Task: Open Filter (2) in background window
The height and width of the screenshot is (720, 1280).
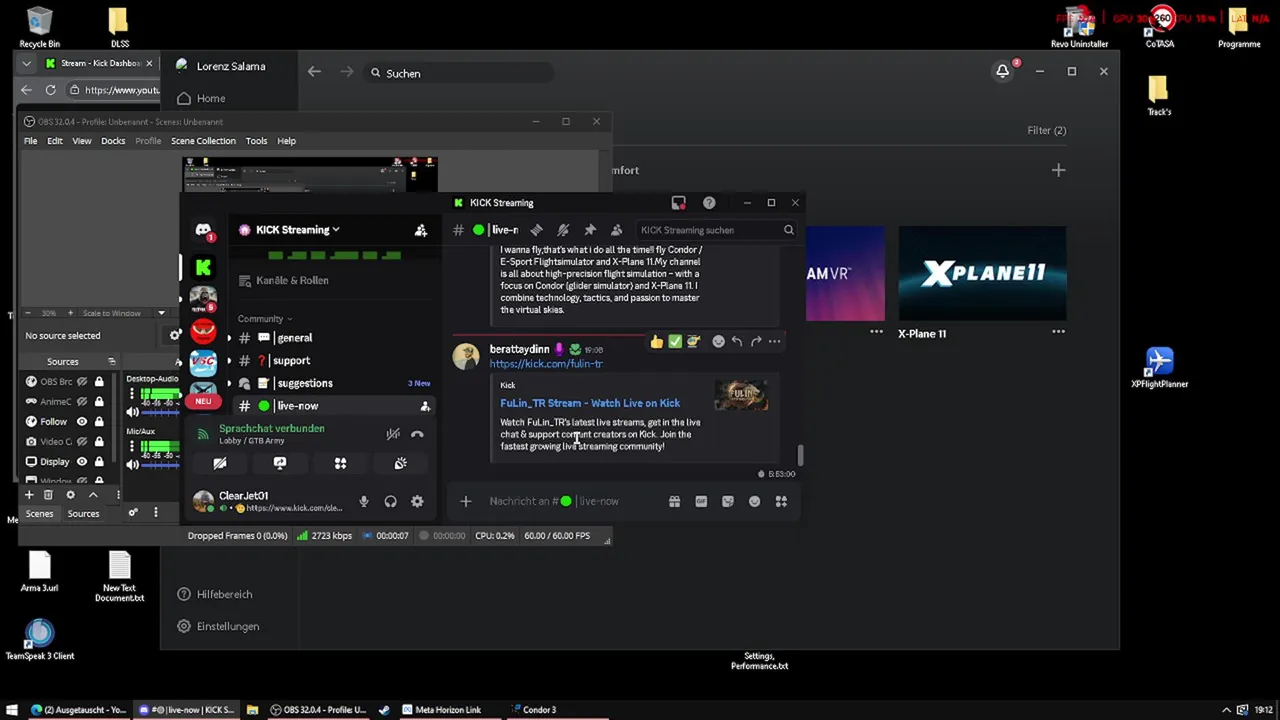Action: click(x=1046, y=130)
